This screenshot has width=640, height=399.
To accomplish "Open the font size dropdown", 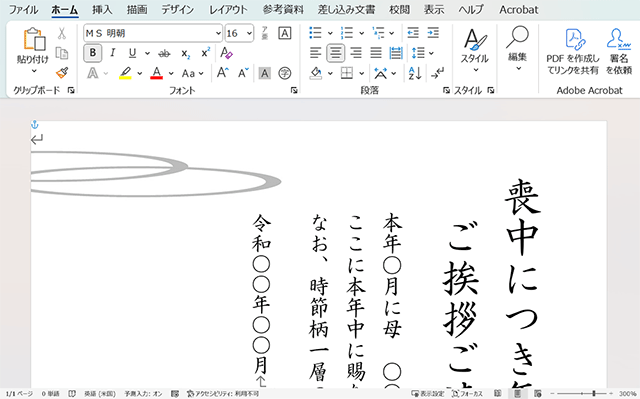I will 249,33.
